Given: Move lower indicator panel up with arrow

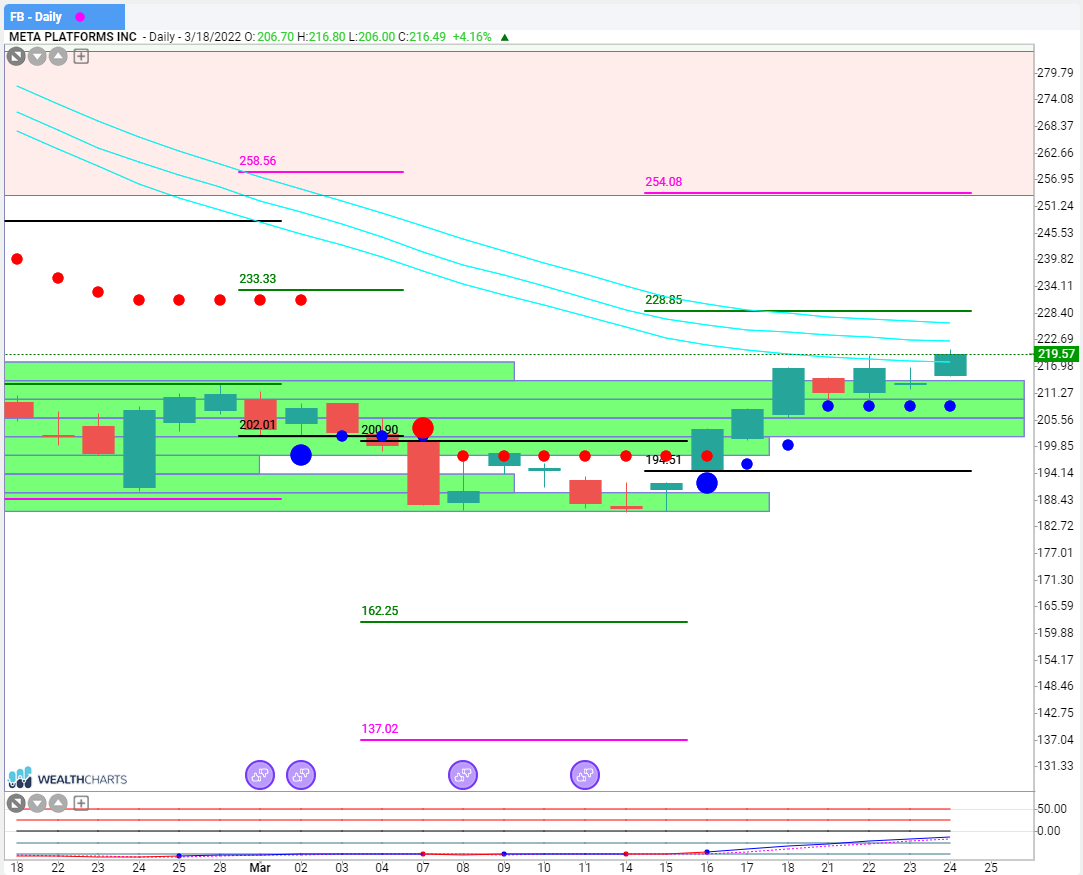Looking at the screenshot, I should pyautogui.click(x=58, y=803).
